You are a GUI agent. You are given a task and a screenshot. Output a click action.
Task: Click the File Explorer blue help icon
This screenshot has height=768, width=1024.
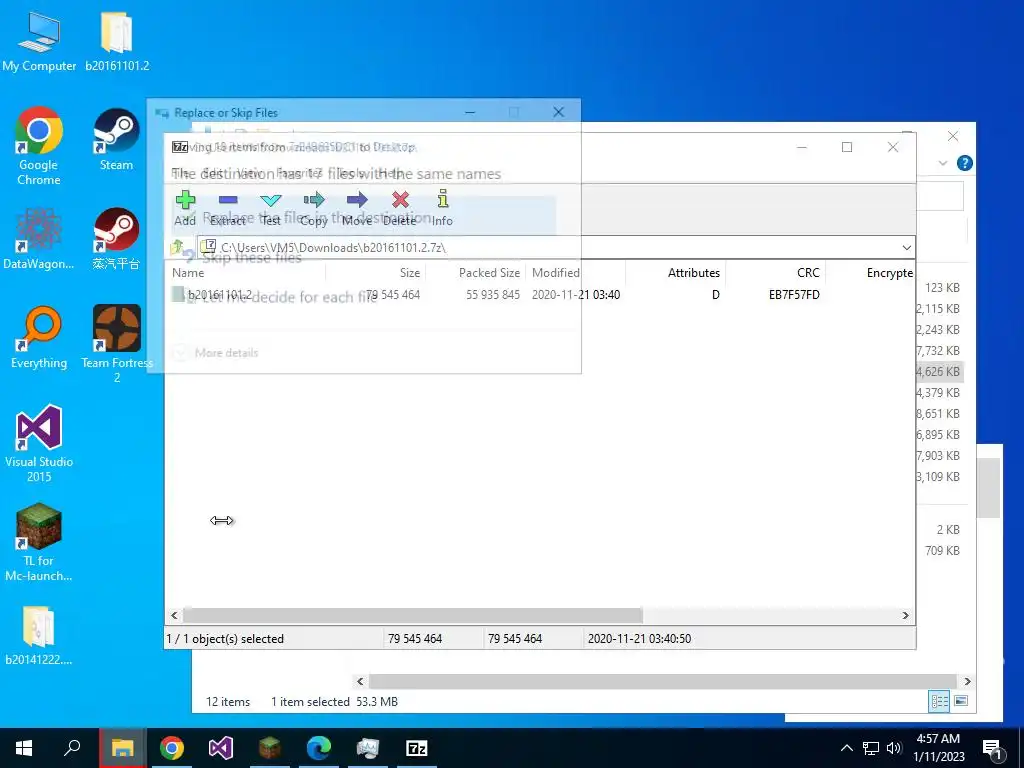pos(965,163)
